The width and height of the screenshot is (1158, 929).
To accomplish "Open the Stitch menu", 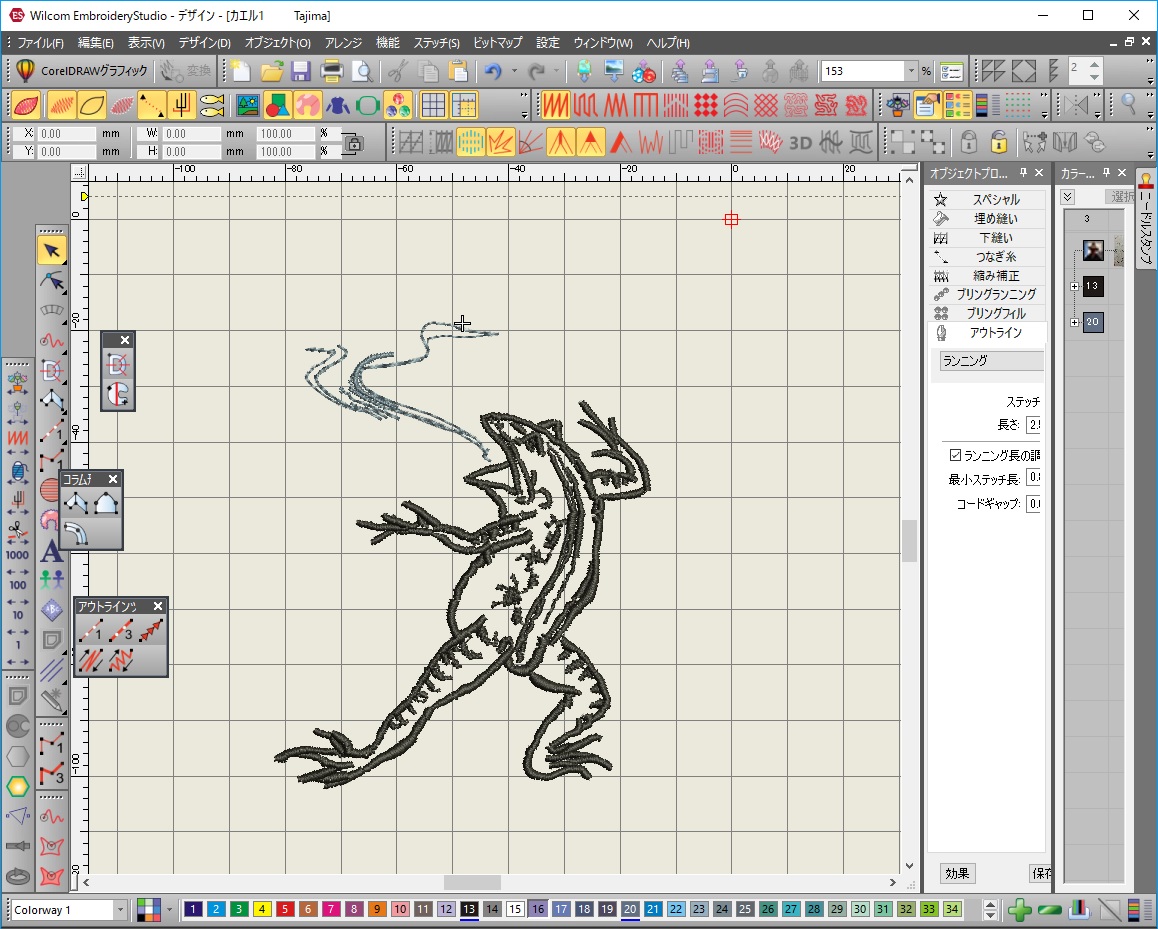I will (x=436, y=43).
